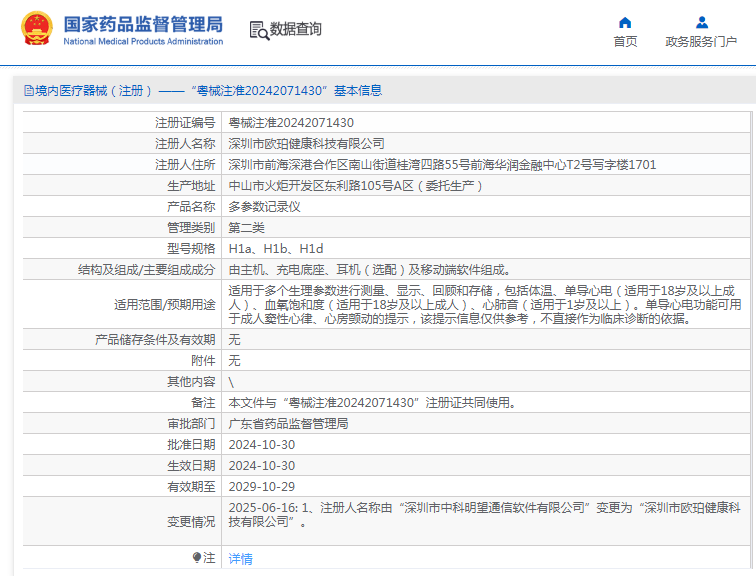Click the registrant address value ending 写字楼1701
756x576 pixels.
442,165
